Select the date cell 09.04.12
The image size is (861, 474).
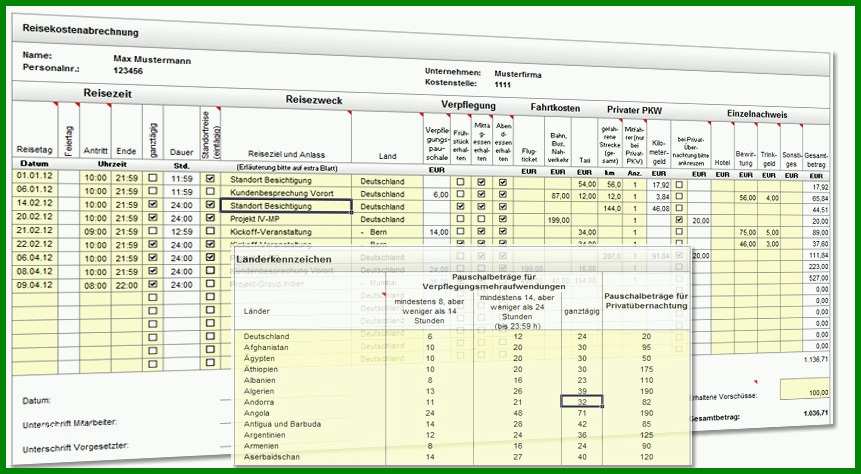35,285
